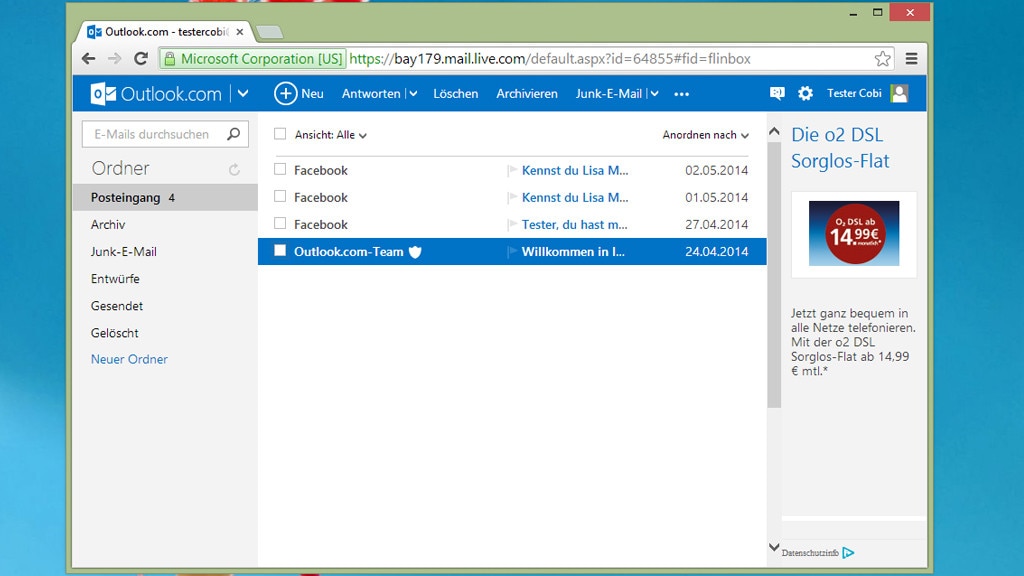The width and height of the screenshot is (1024, 576).
Task: Open the Archiv folder
Action: (108, 225)
